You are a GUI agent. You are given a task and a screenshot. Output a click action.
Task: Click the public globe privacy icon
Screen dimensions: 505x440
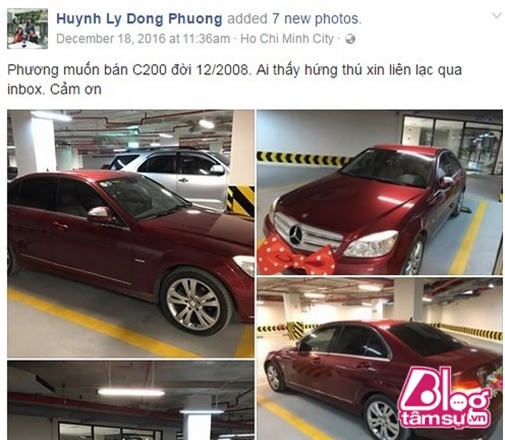350,39
